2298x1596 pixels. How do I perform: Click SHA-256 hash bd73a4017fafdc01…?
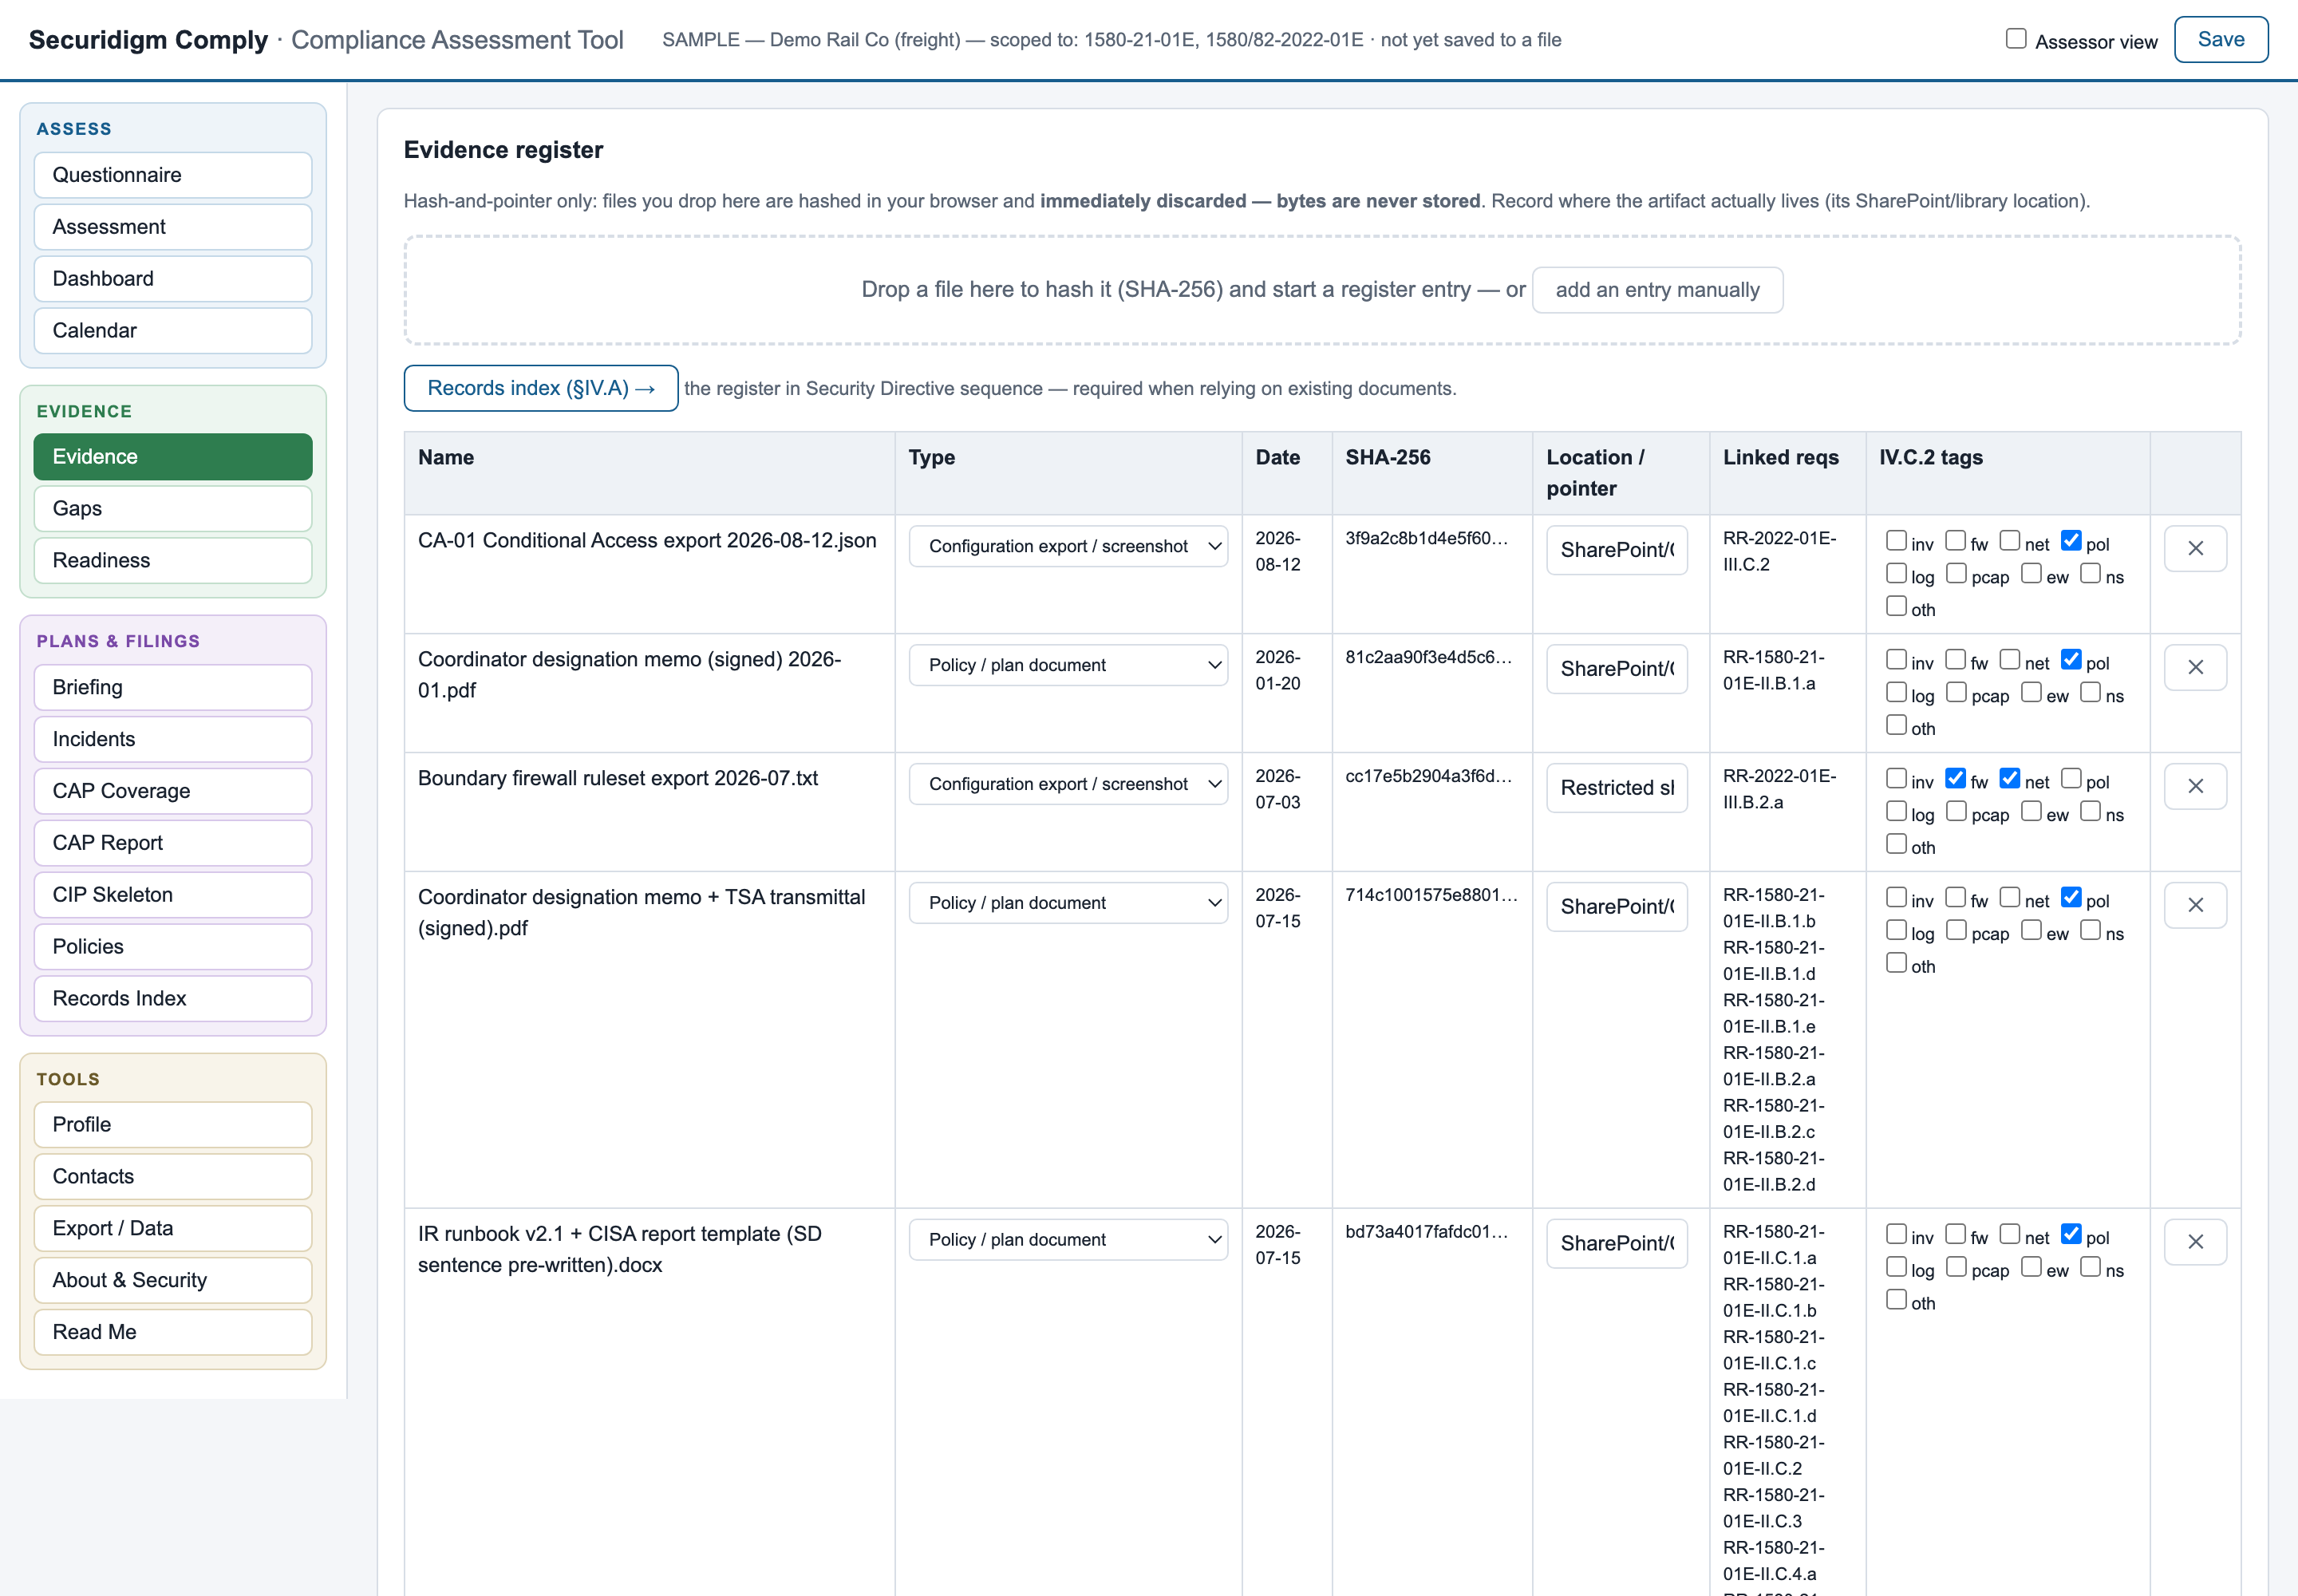[1427, 1232]
